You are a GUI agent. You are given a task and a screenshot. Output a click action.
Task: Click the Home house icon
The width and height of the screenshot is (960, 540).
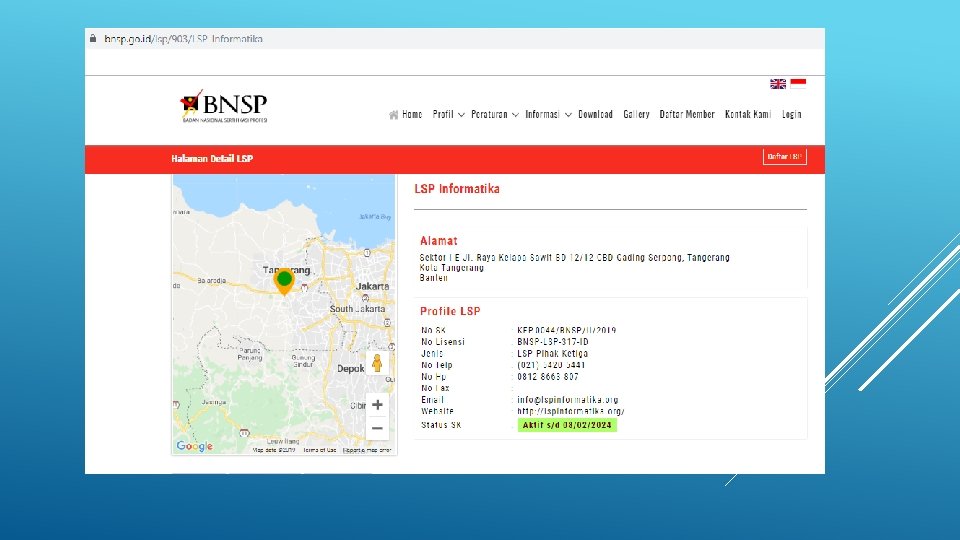tap(393, 114)
